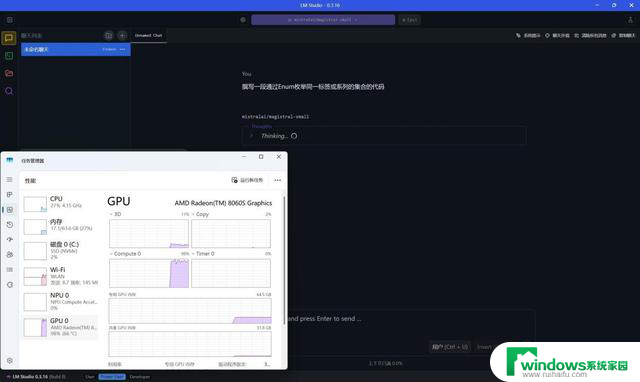Viewport: 640px width, 382px height.
Task: Open Task Manager more options three-dot menu
Action: coord(278,180)
